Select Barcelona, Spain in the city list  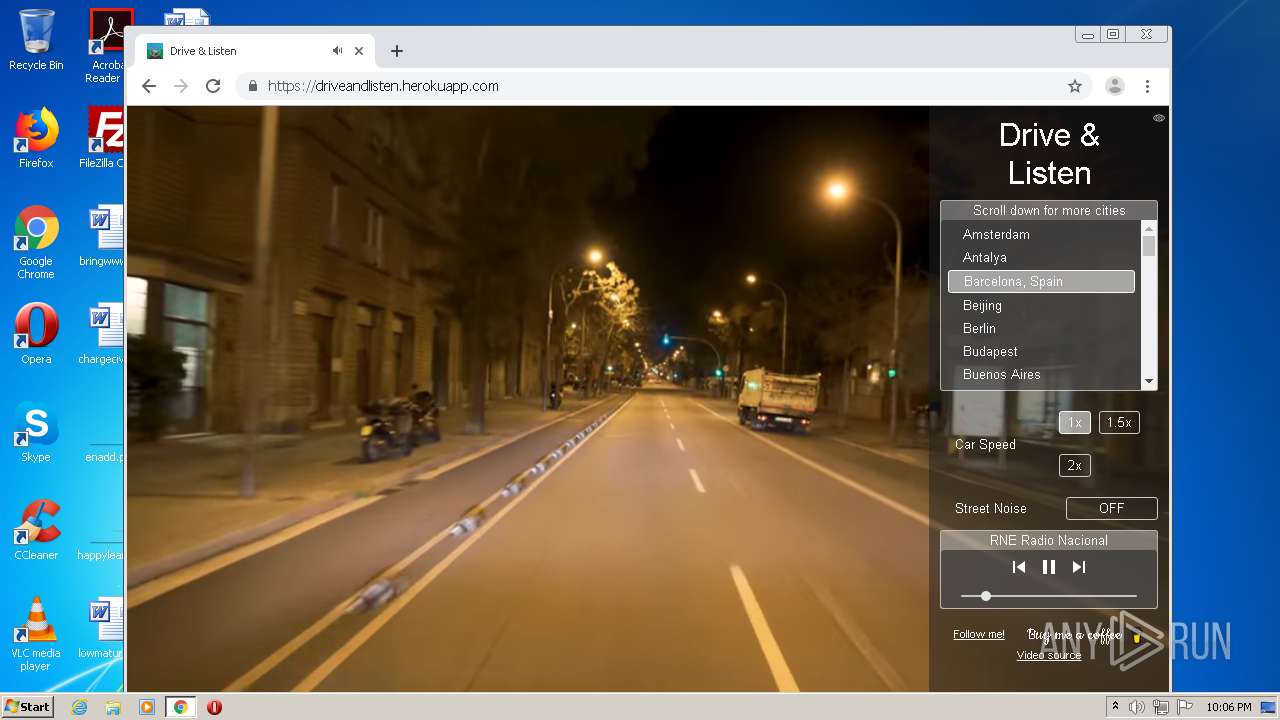point(1041,281)
